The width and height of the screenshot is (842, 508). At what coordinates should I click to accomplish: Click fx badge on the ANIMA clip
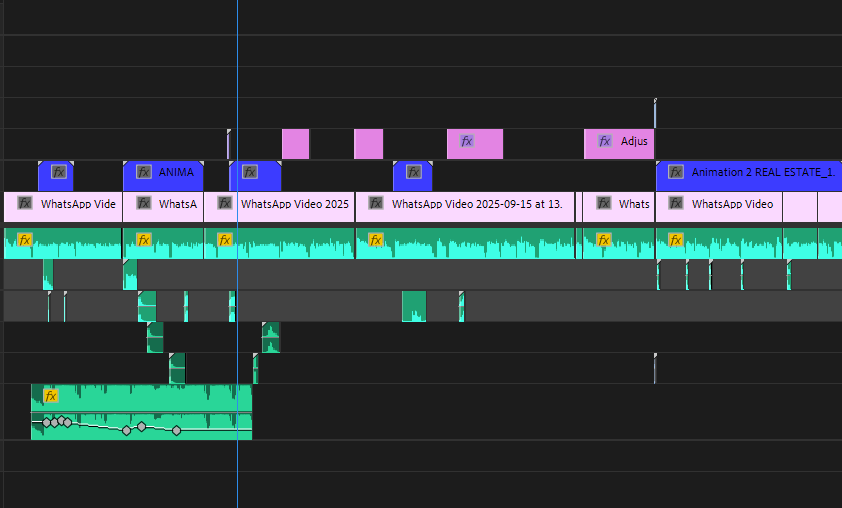[x=143, y=172]
